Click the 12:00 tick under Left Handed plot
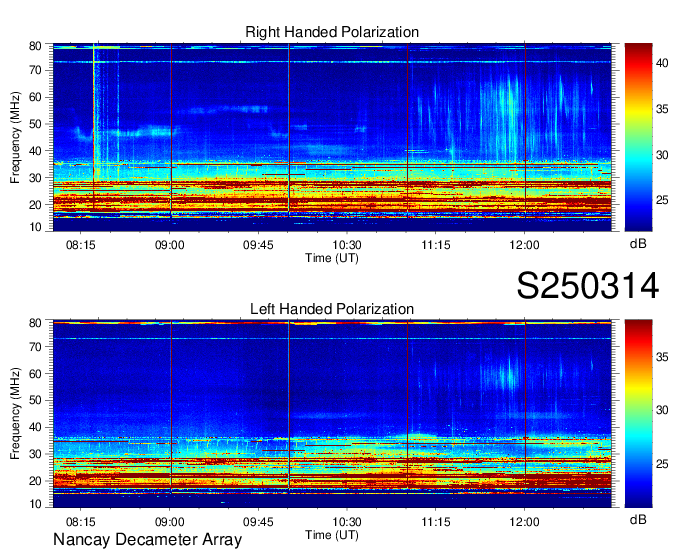680x552 pixels. point(524,522)
